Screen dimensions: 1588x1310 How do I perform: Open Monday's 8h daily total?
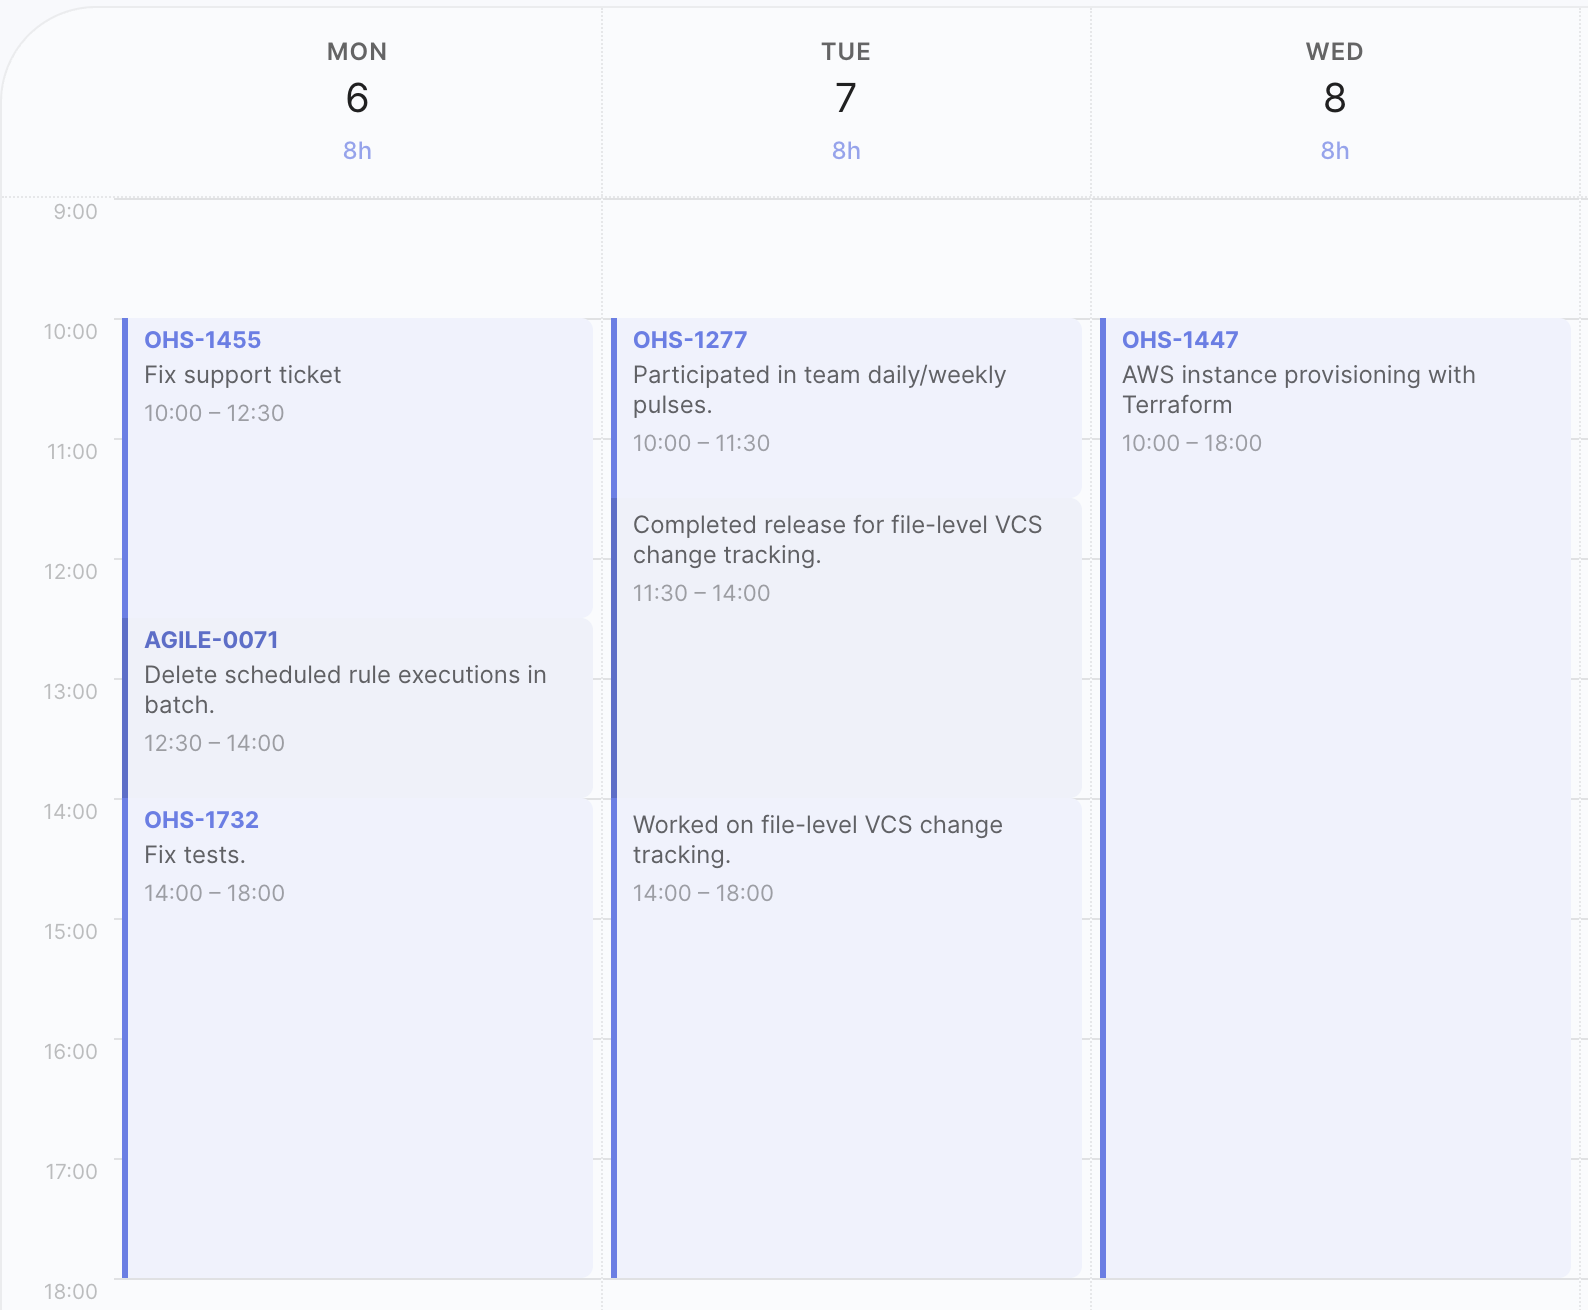[356, 150]
